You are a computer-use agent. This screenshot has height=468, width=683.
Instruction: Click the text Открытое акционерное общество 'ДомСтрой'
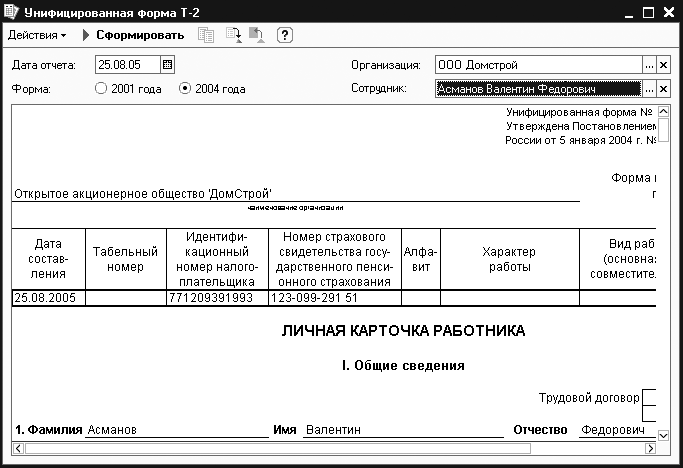click(143, 194)
